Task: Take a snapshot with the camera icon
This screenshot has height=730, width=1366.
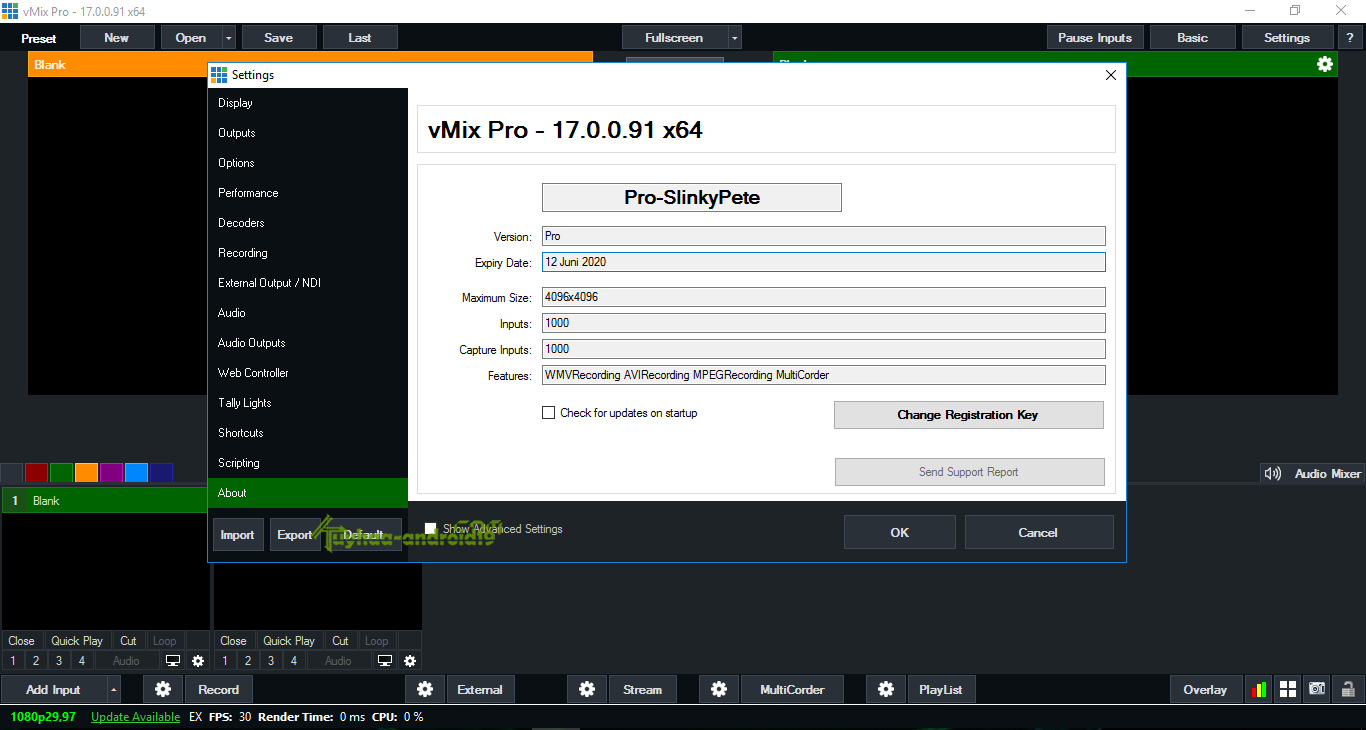Action: coord(1318,689)
